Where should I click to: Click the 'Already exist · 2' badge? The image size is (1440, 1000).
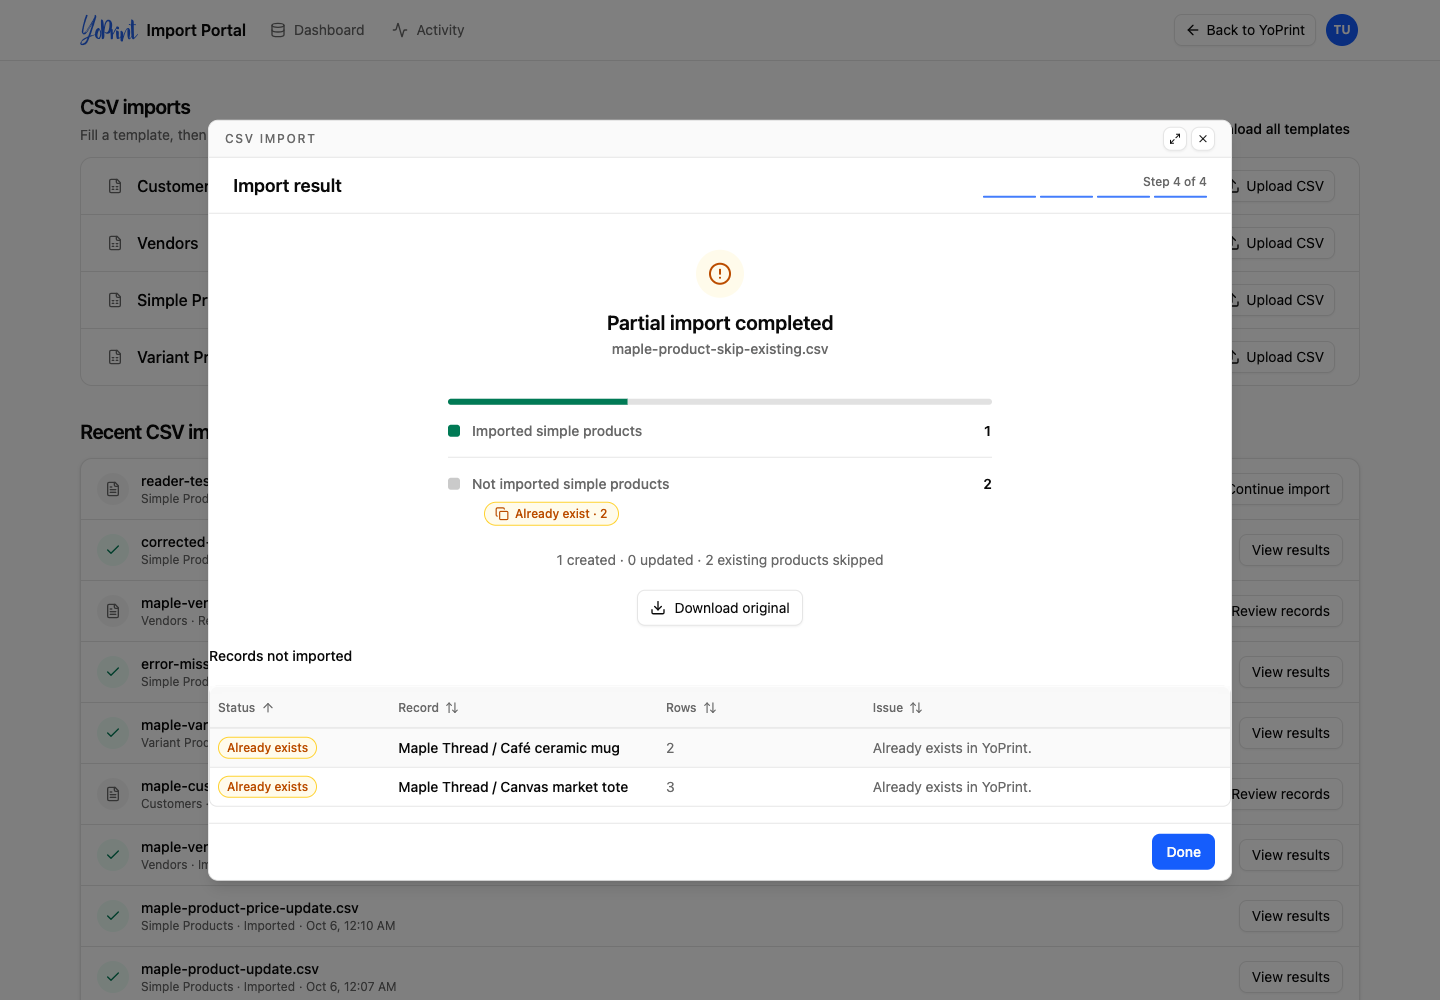(551, 514)
